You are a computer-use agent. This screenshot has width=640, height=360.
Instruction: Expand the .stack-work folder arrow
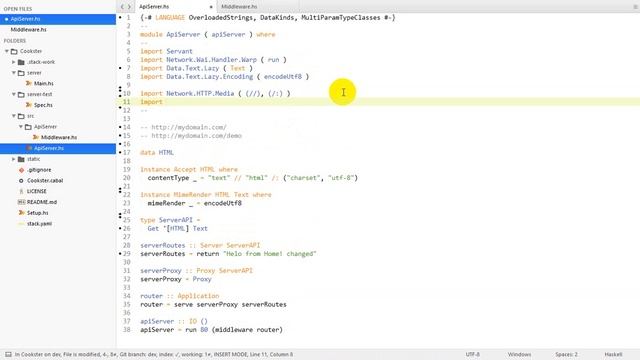13,62
